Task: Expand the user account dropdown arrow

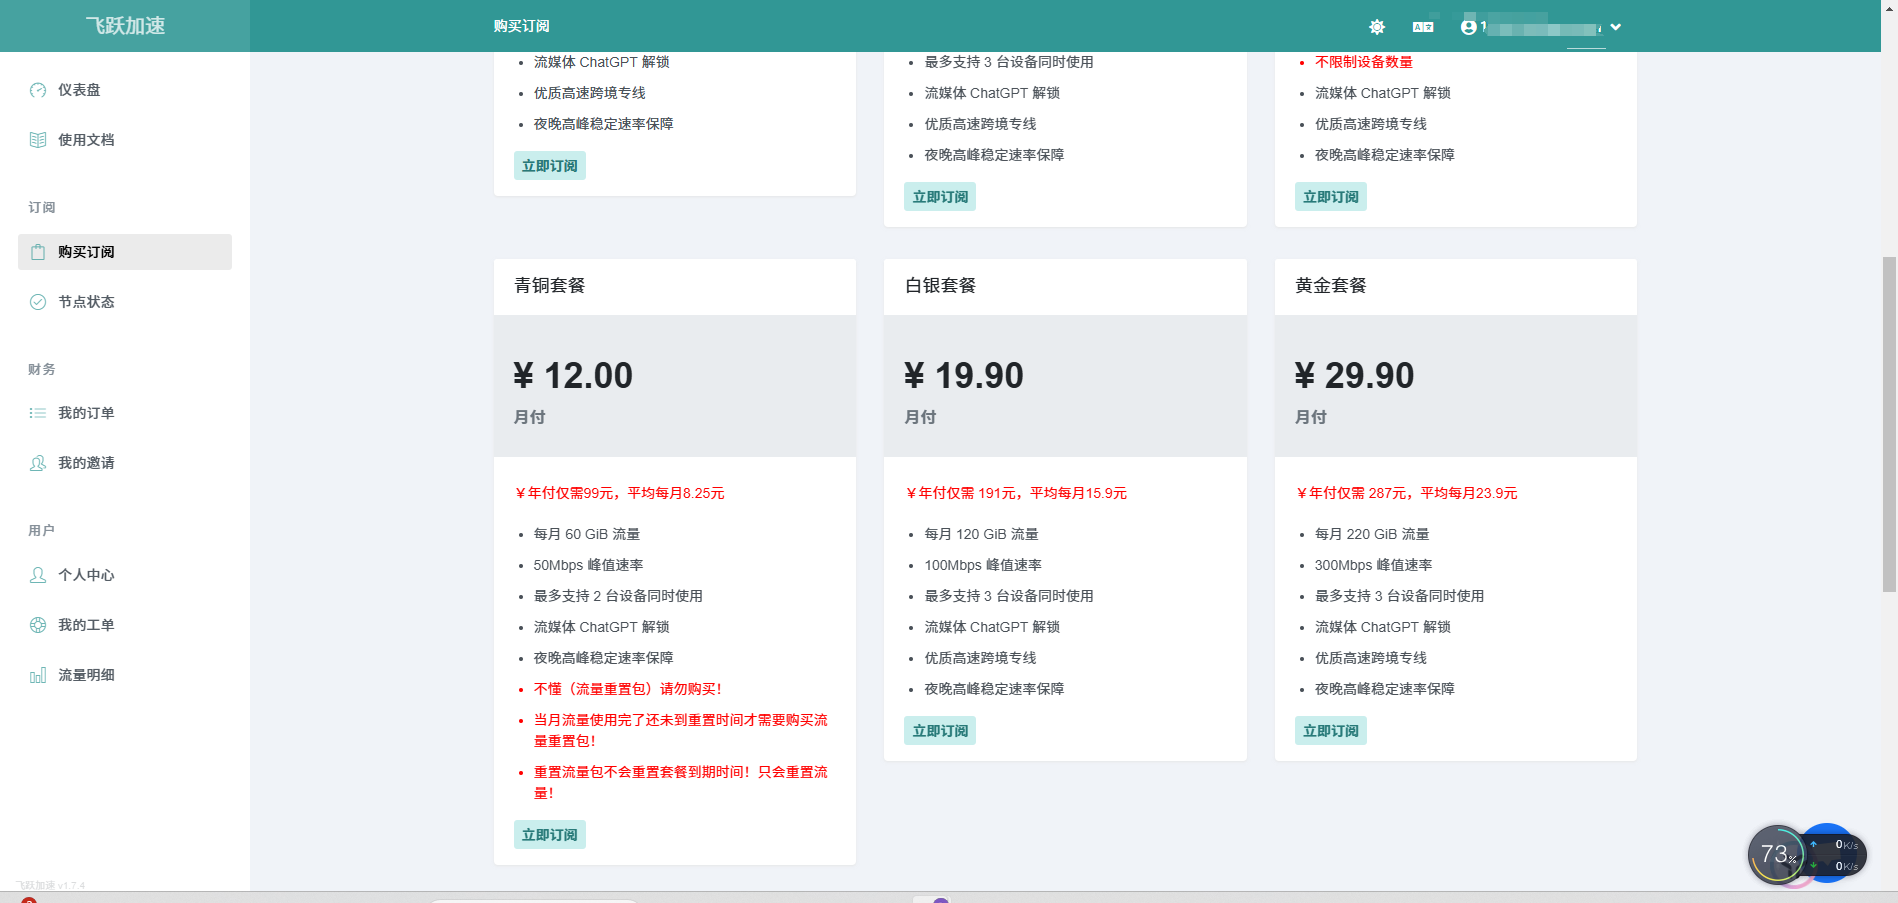Action: click(x=1616, y=27)
